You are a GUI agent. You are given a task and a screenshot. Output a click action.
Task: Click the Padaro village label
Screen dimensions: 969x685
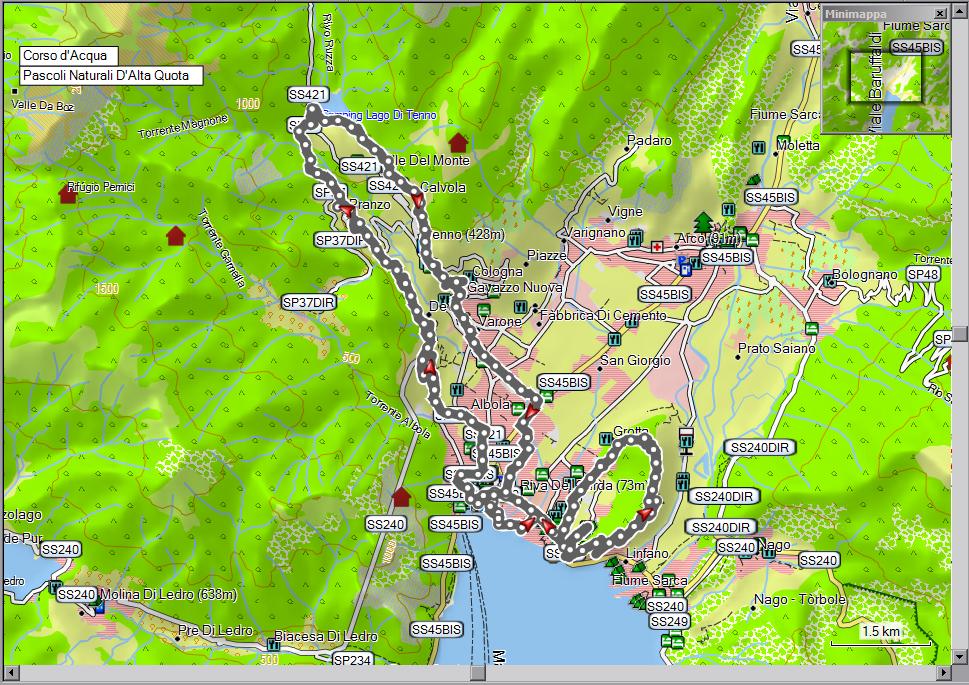(x=649, y=140)
